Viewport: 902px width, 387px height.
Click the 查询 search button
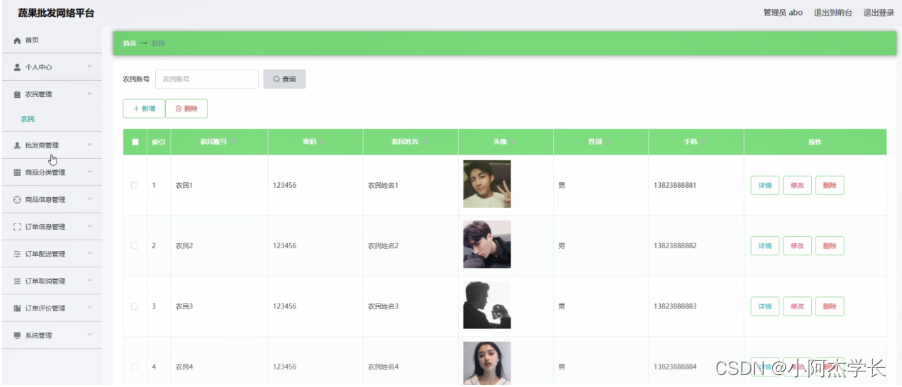tap(284, 79)
